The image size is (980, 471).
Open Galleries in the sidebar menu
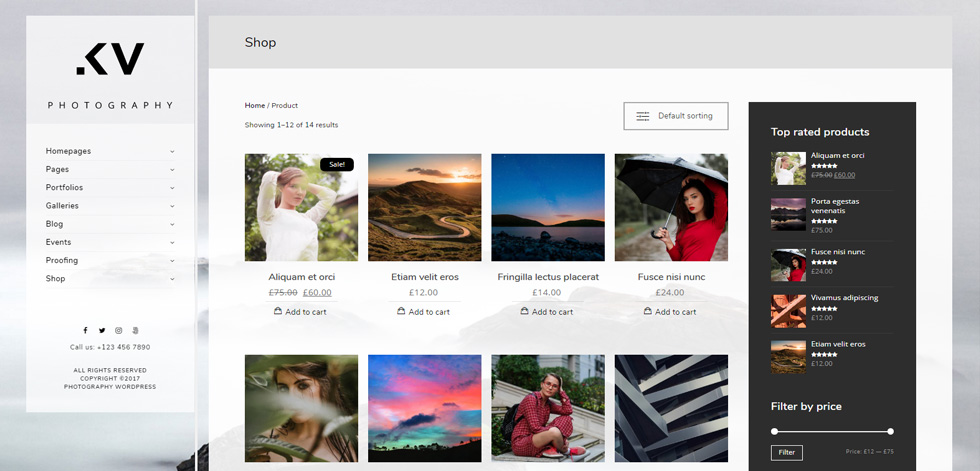62,206
